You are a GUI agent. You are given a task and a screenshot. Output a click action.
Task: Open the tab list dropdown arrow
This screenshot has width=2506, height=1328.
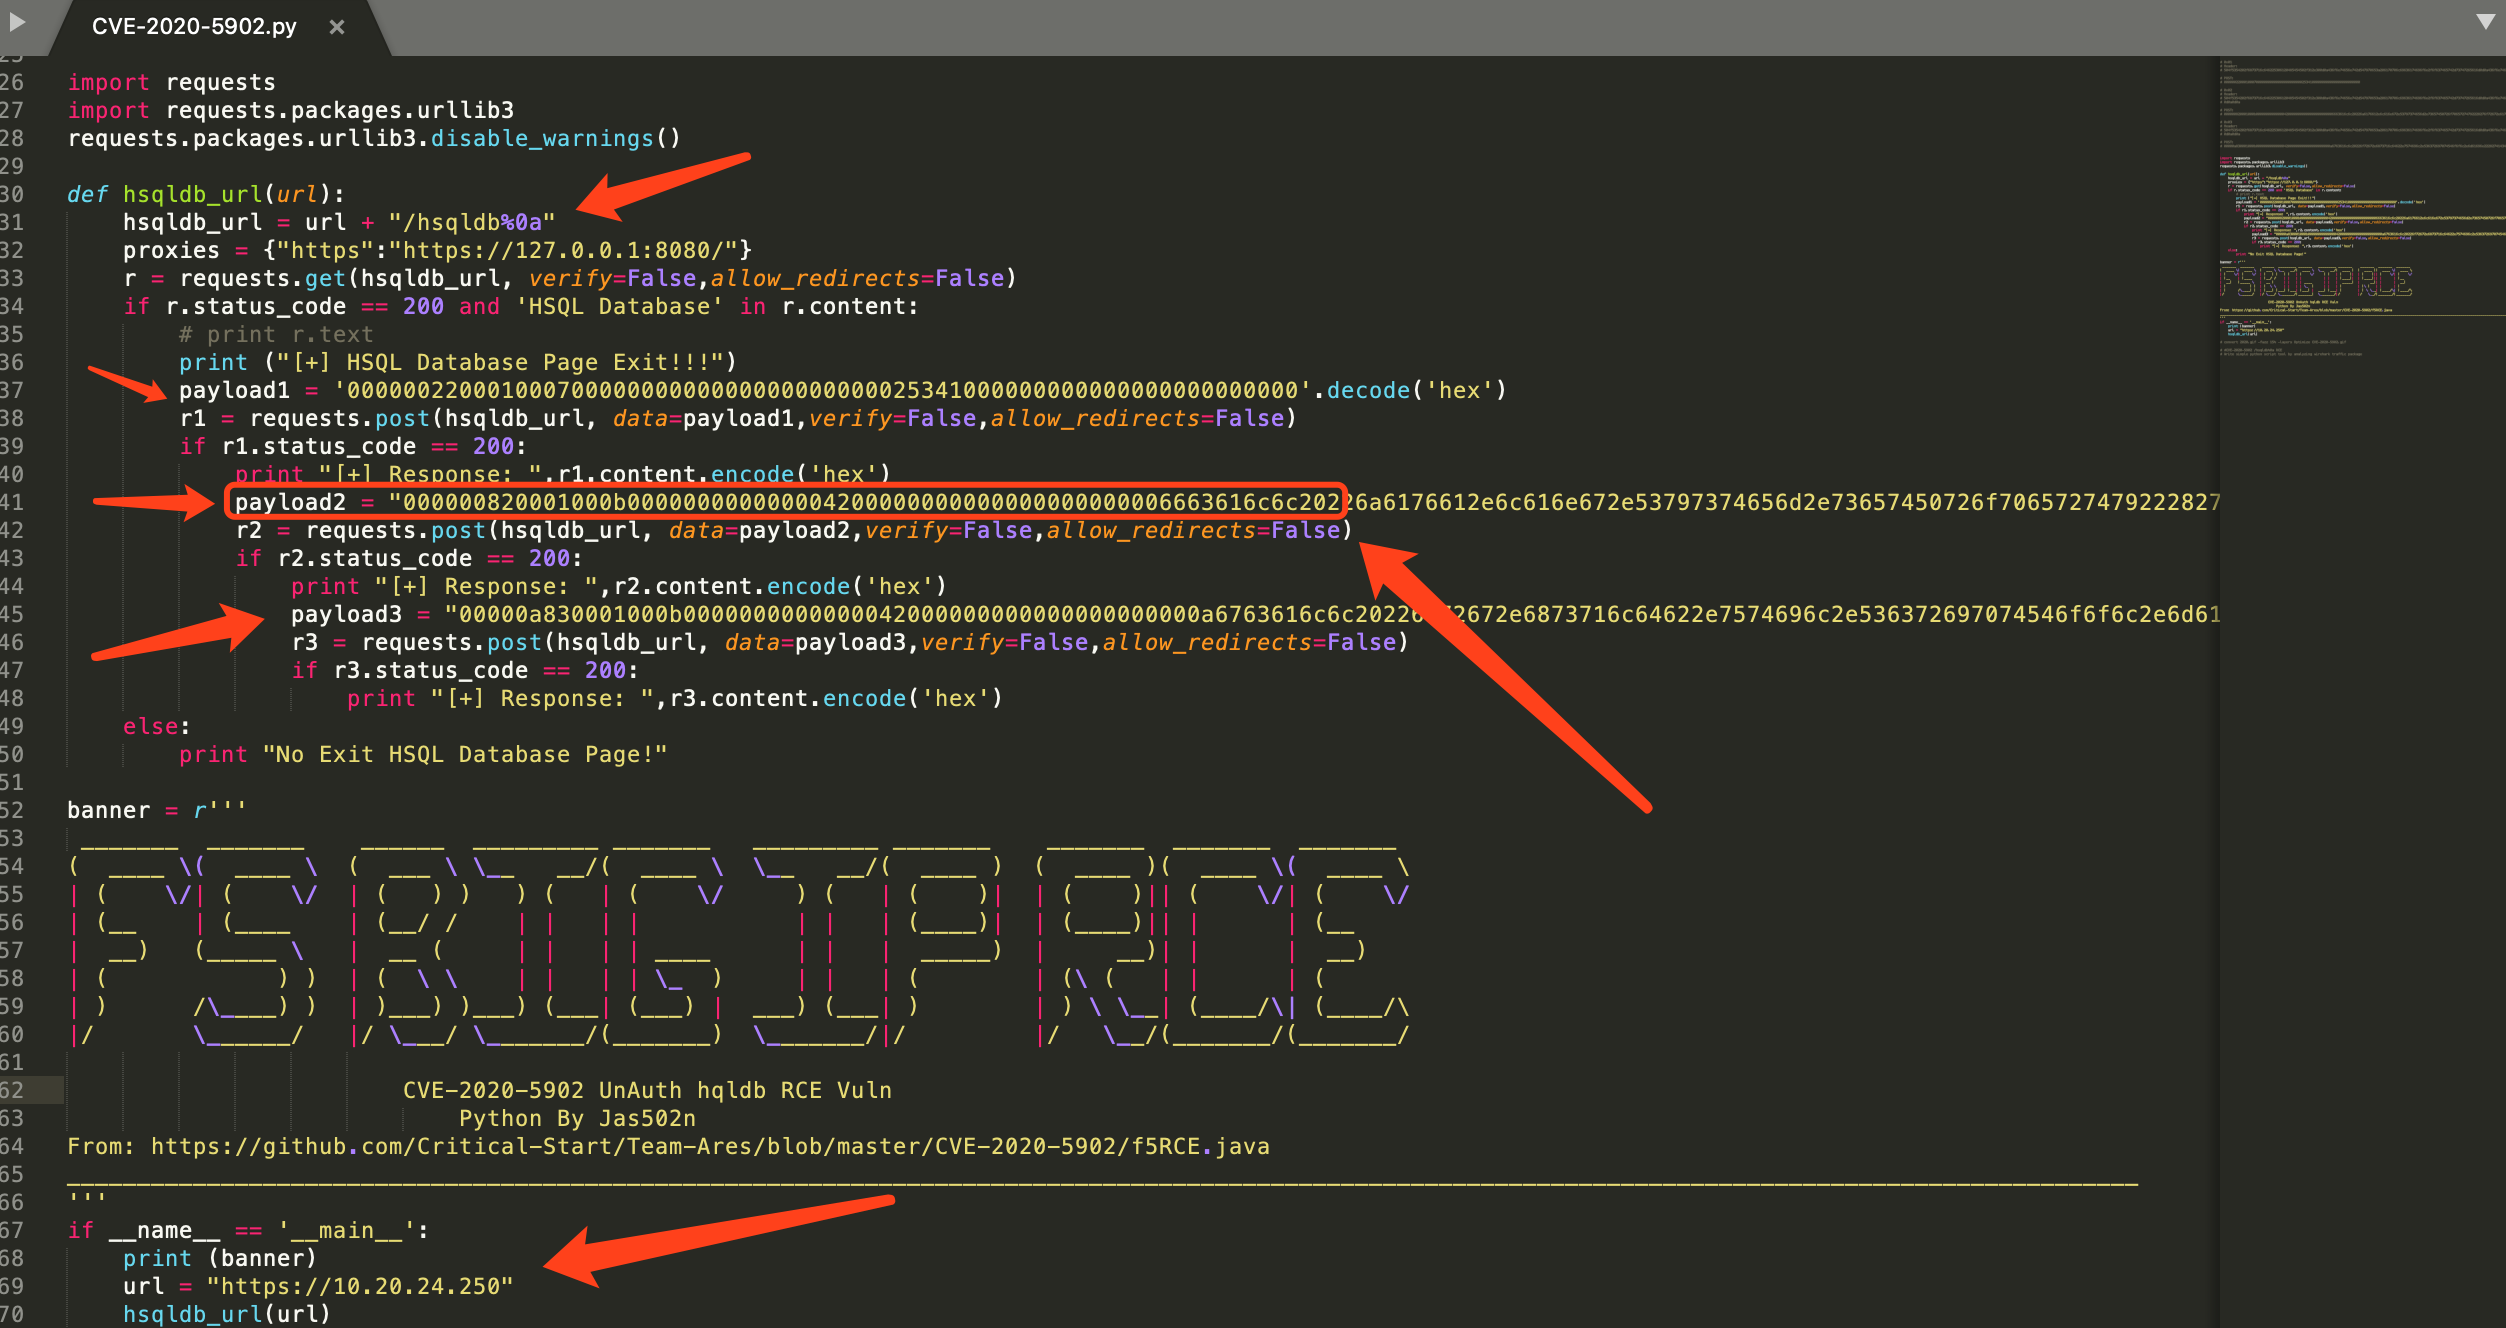[2485, 22]
